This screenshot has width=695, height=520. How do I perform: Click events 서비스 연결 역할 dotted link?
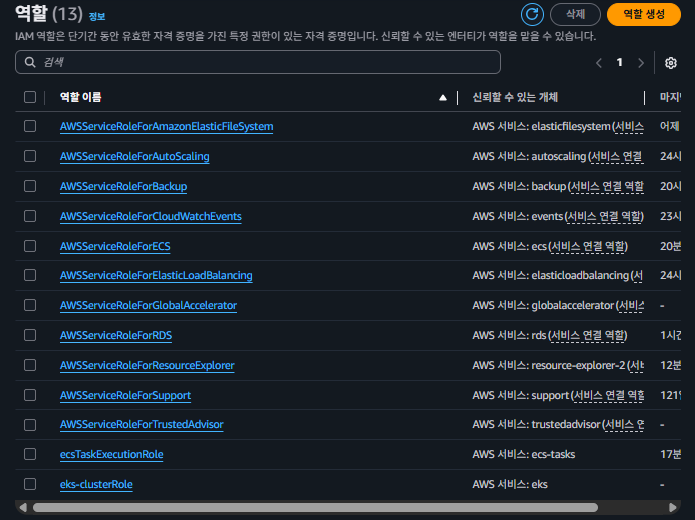tap(604, 216)
